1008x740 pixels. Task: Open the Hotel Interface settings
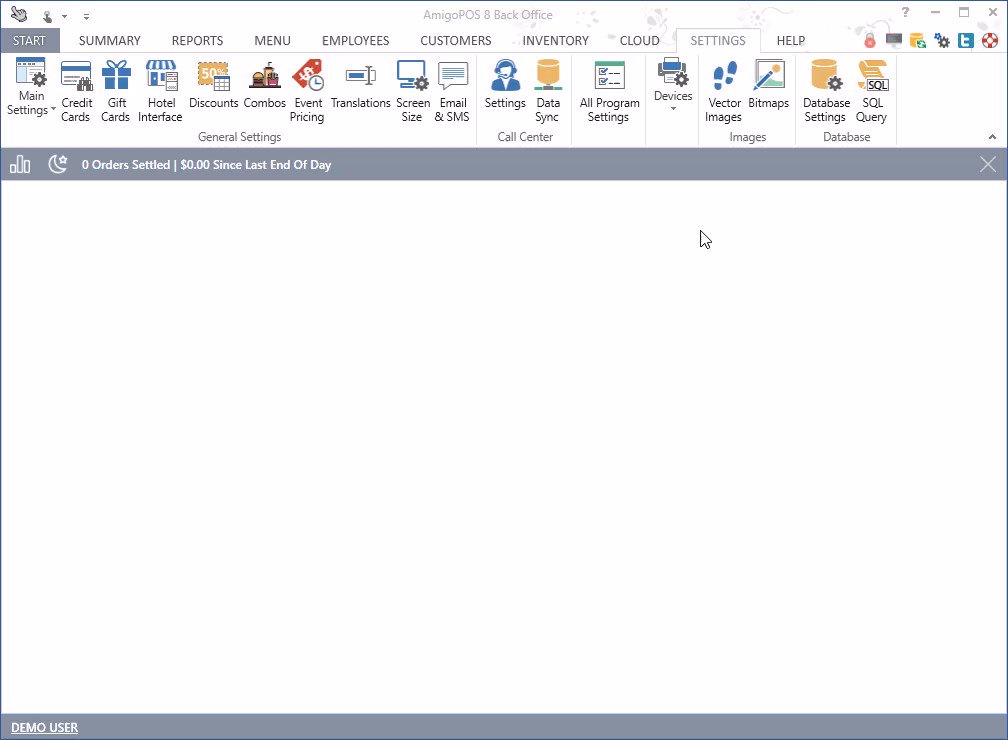(x=160, y=90)
